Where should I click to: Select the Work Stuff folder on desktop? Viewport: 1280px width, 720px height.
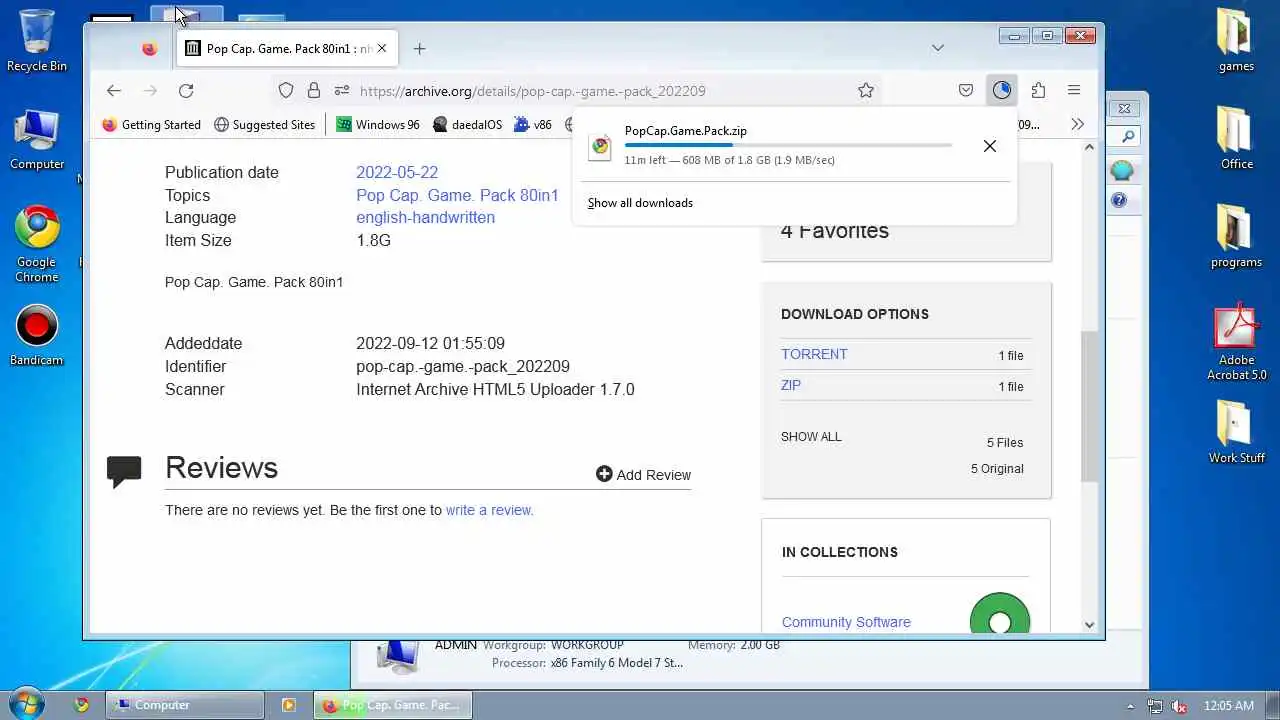(x=1236, y=432)
